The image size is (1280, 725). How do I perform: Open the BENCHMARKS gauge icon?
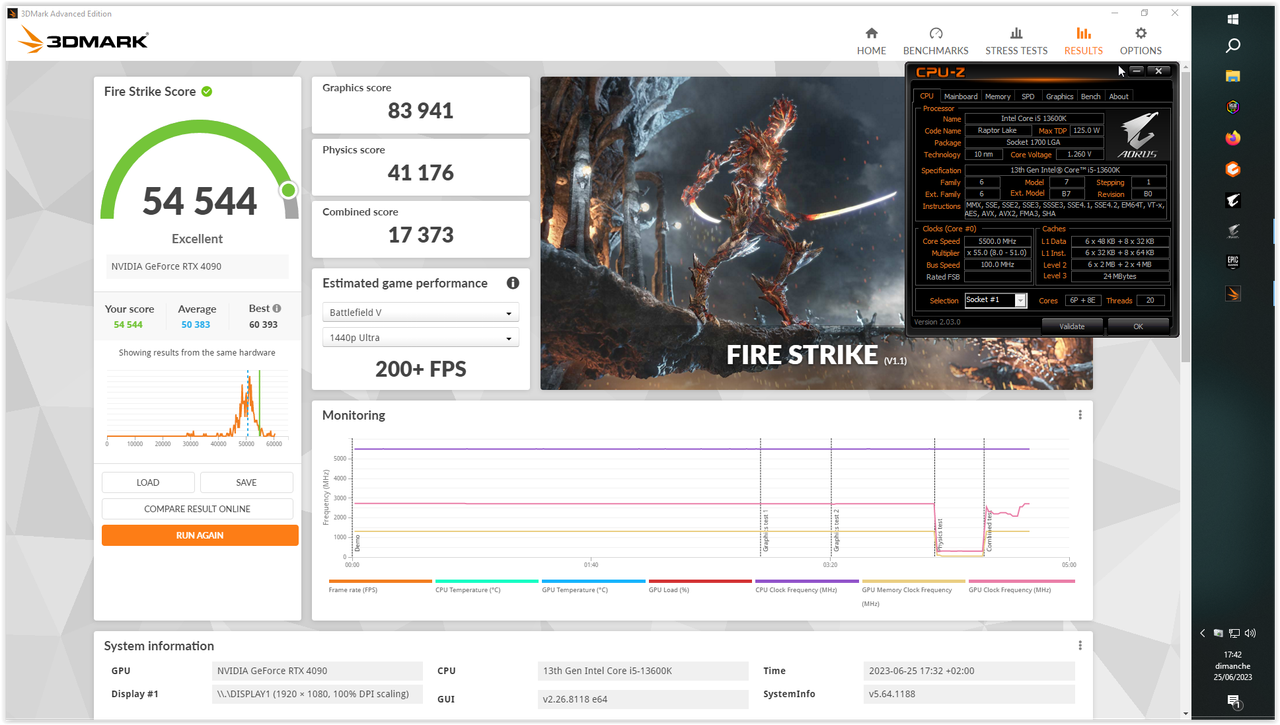(936, 33)
